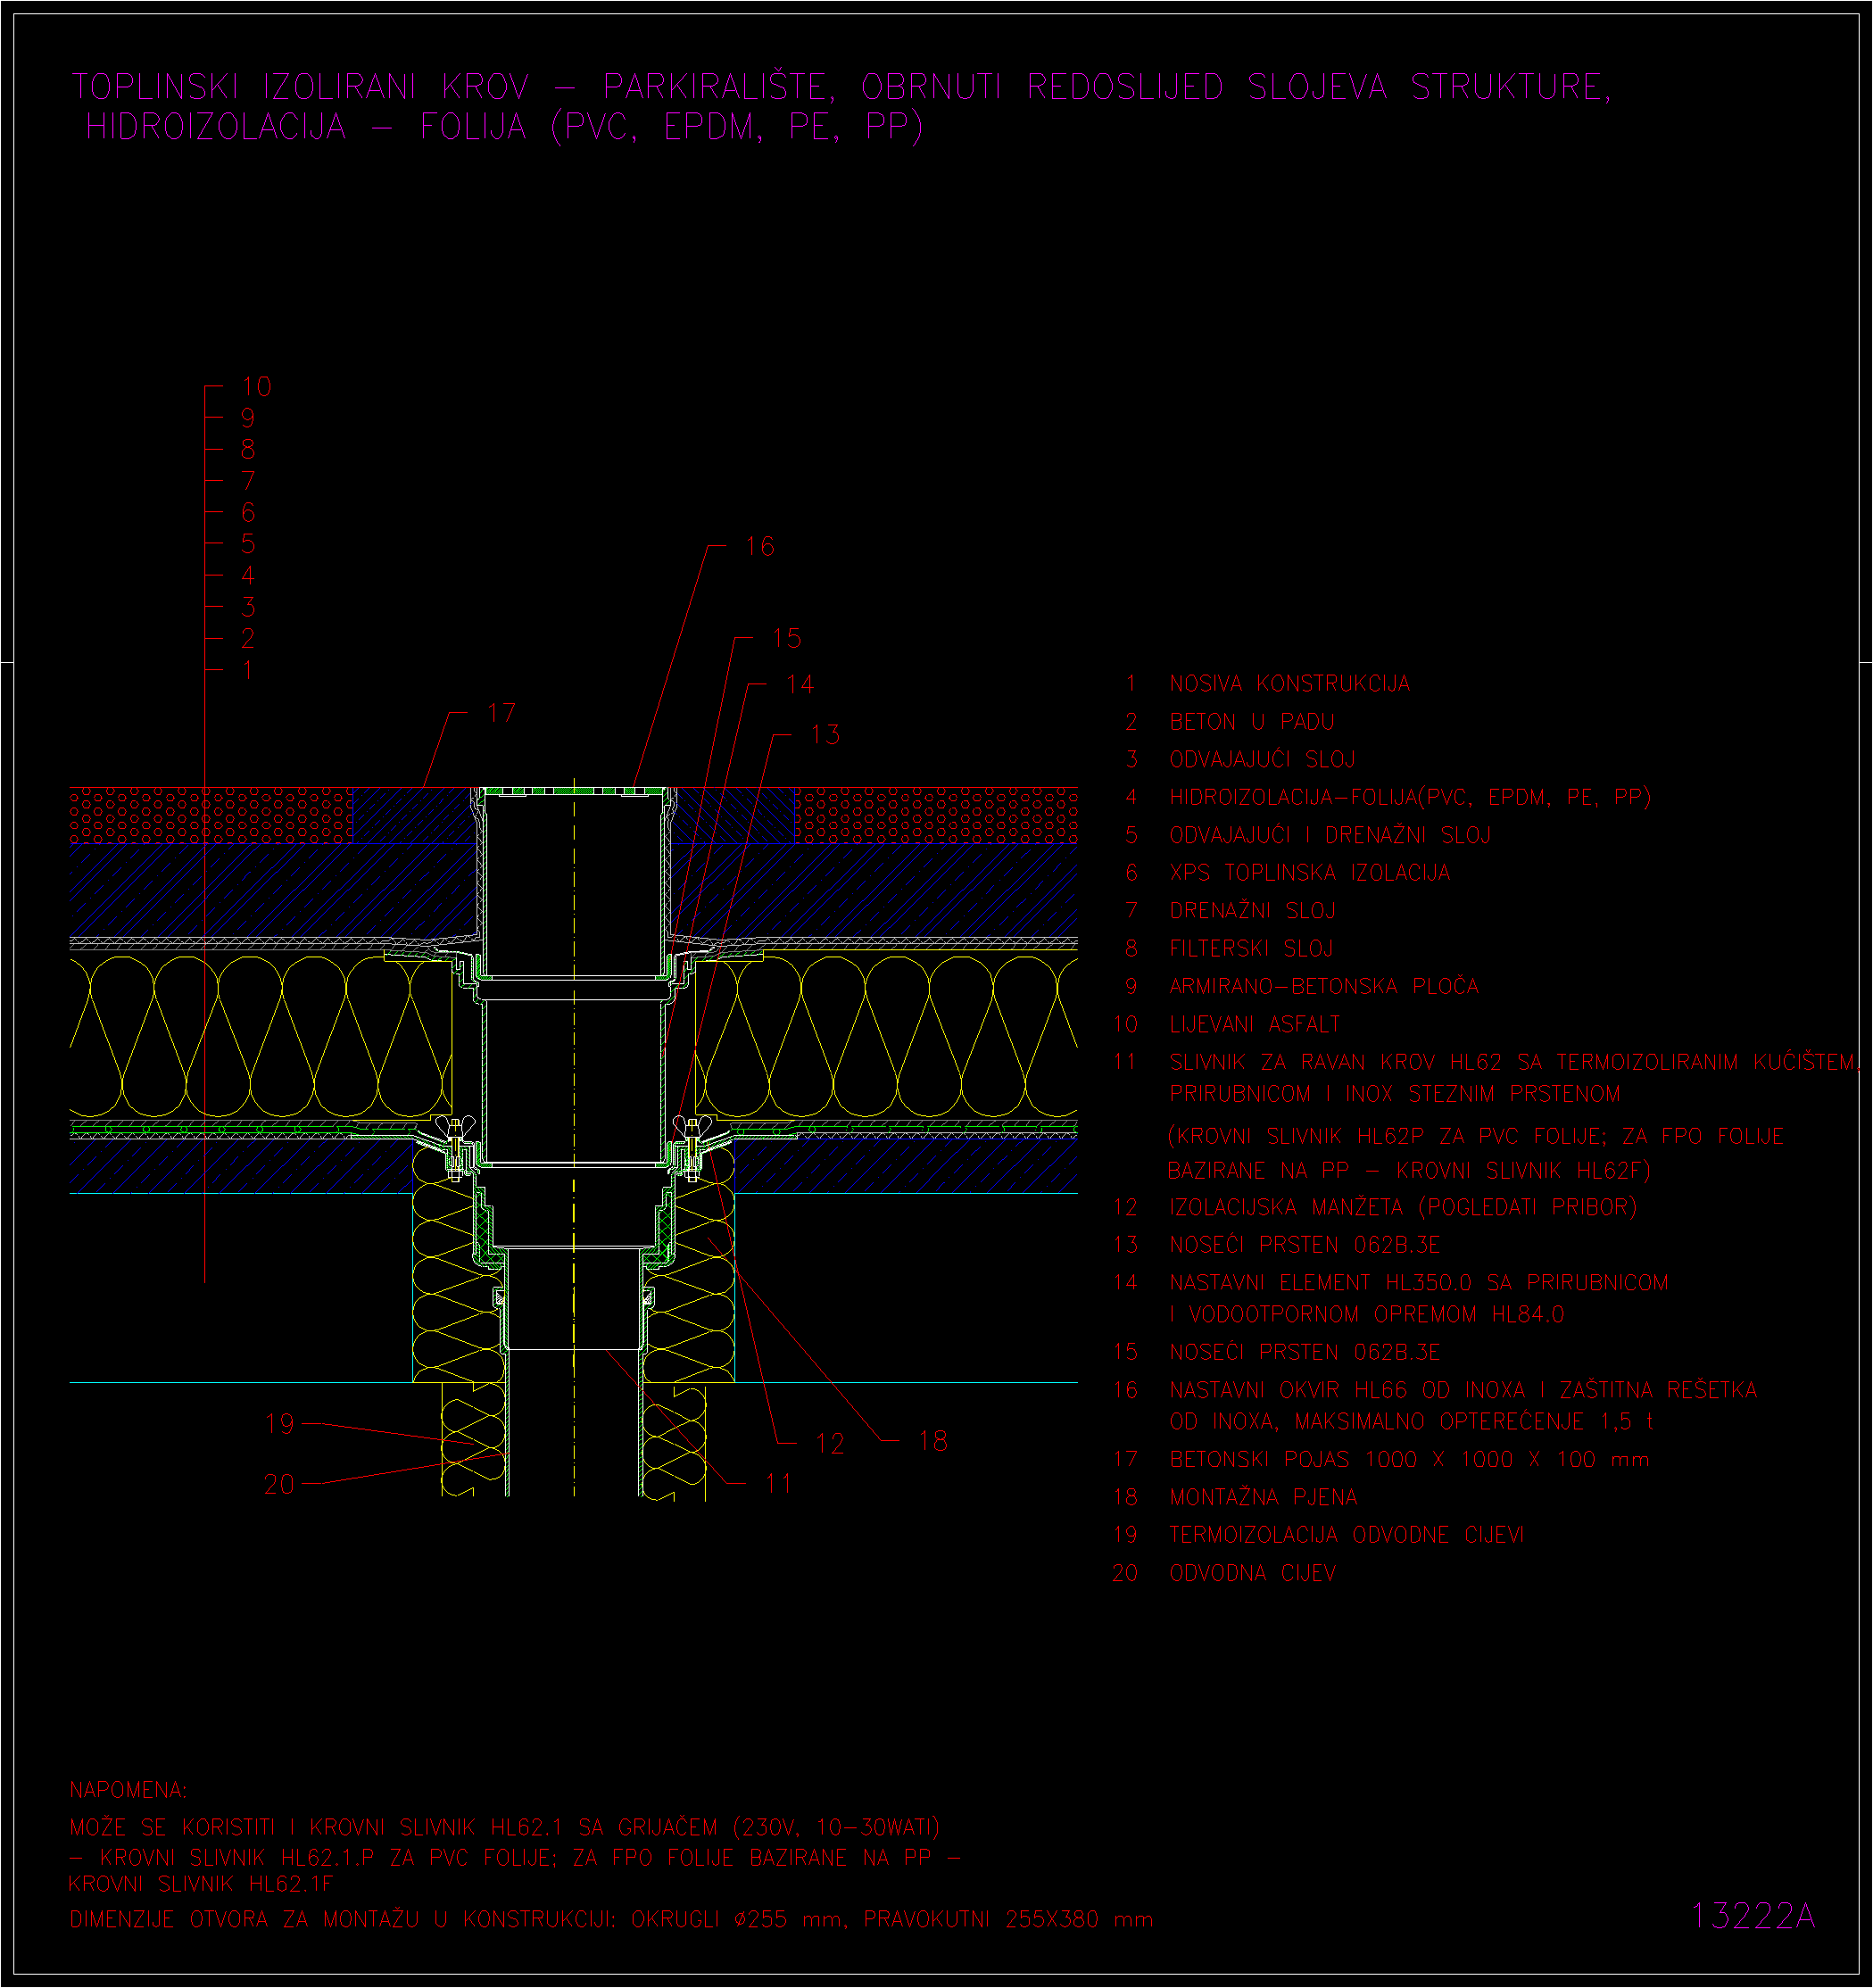Click the line 'OD INOXA, MAKSIMALNO OPTEREĆENJE 1,5 t'
The width and height of the screenshot is (1873, 1988).
point(1411,1422)
